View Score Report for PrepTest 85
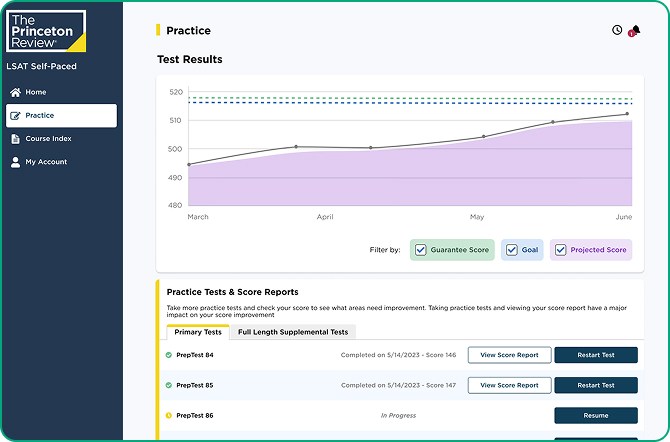The width and height of the screenshot is (670, 442). [x=509, y=385]
